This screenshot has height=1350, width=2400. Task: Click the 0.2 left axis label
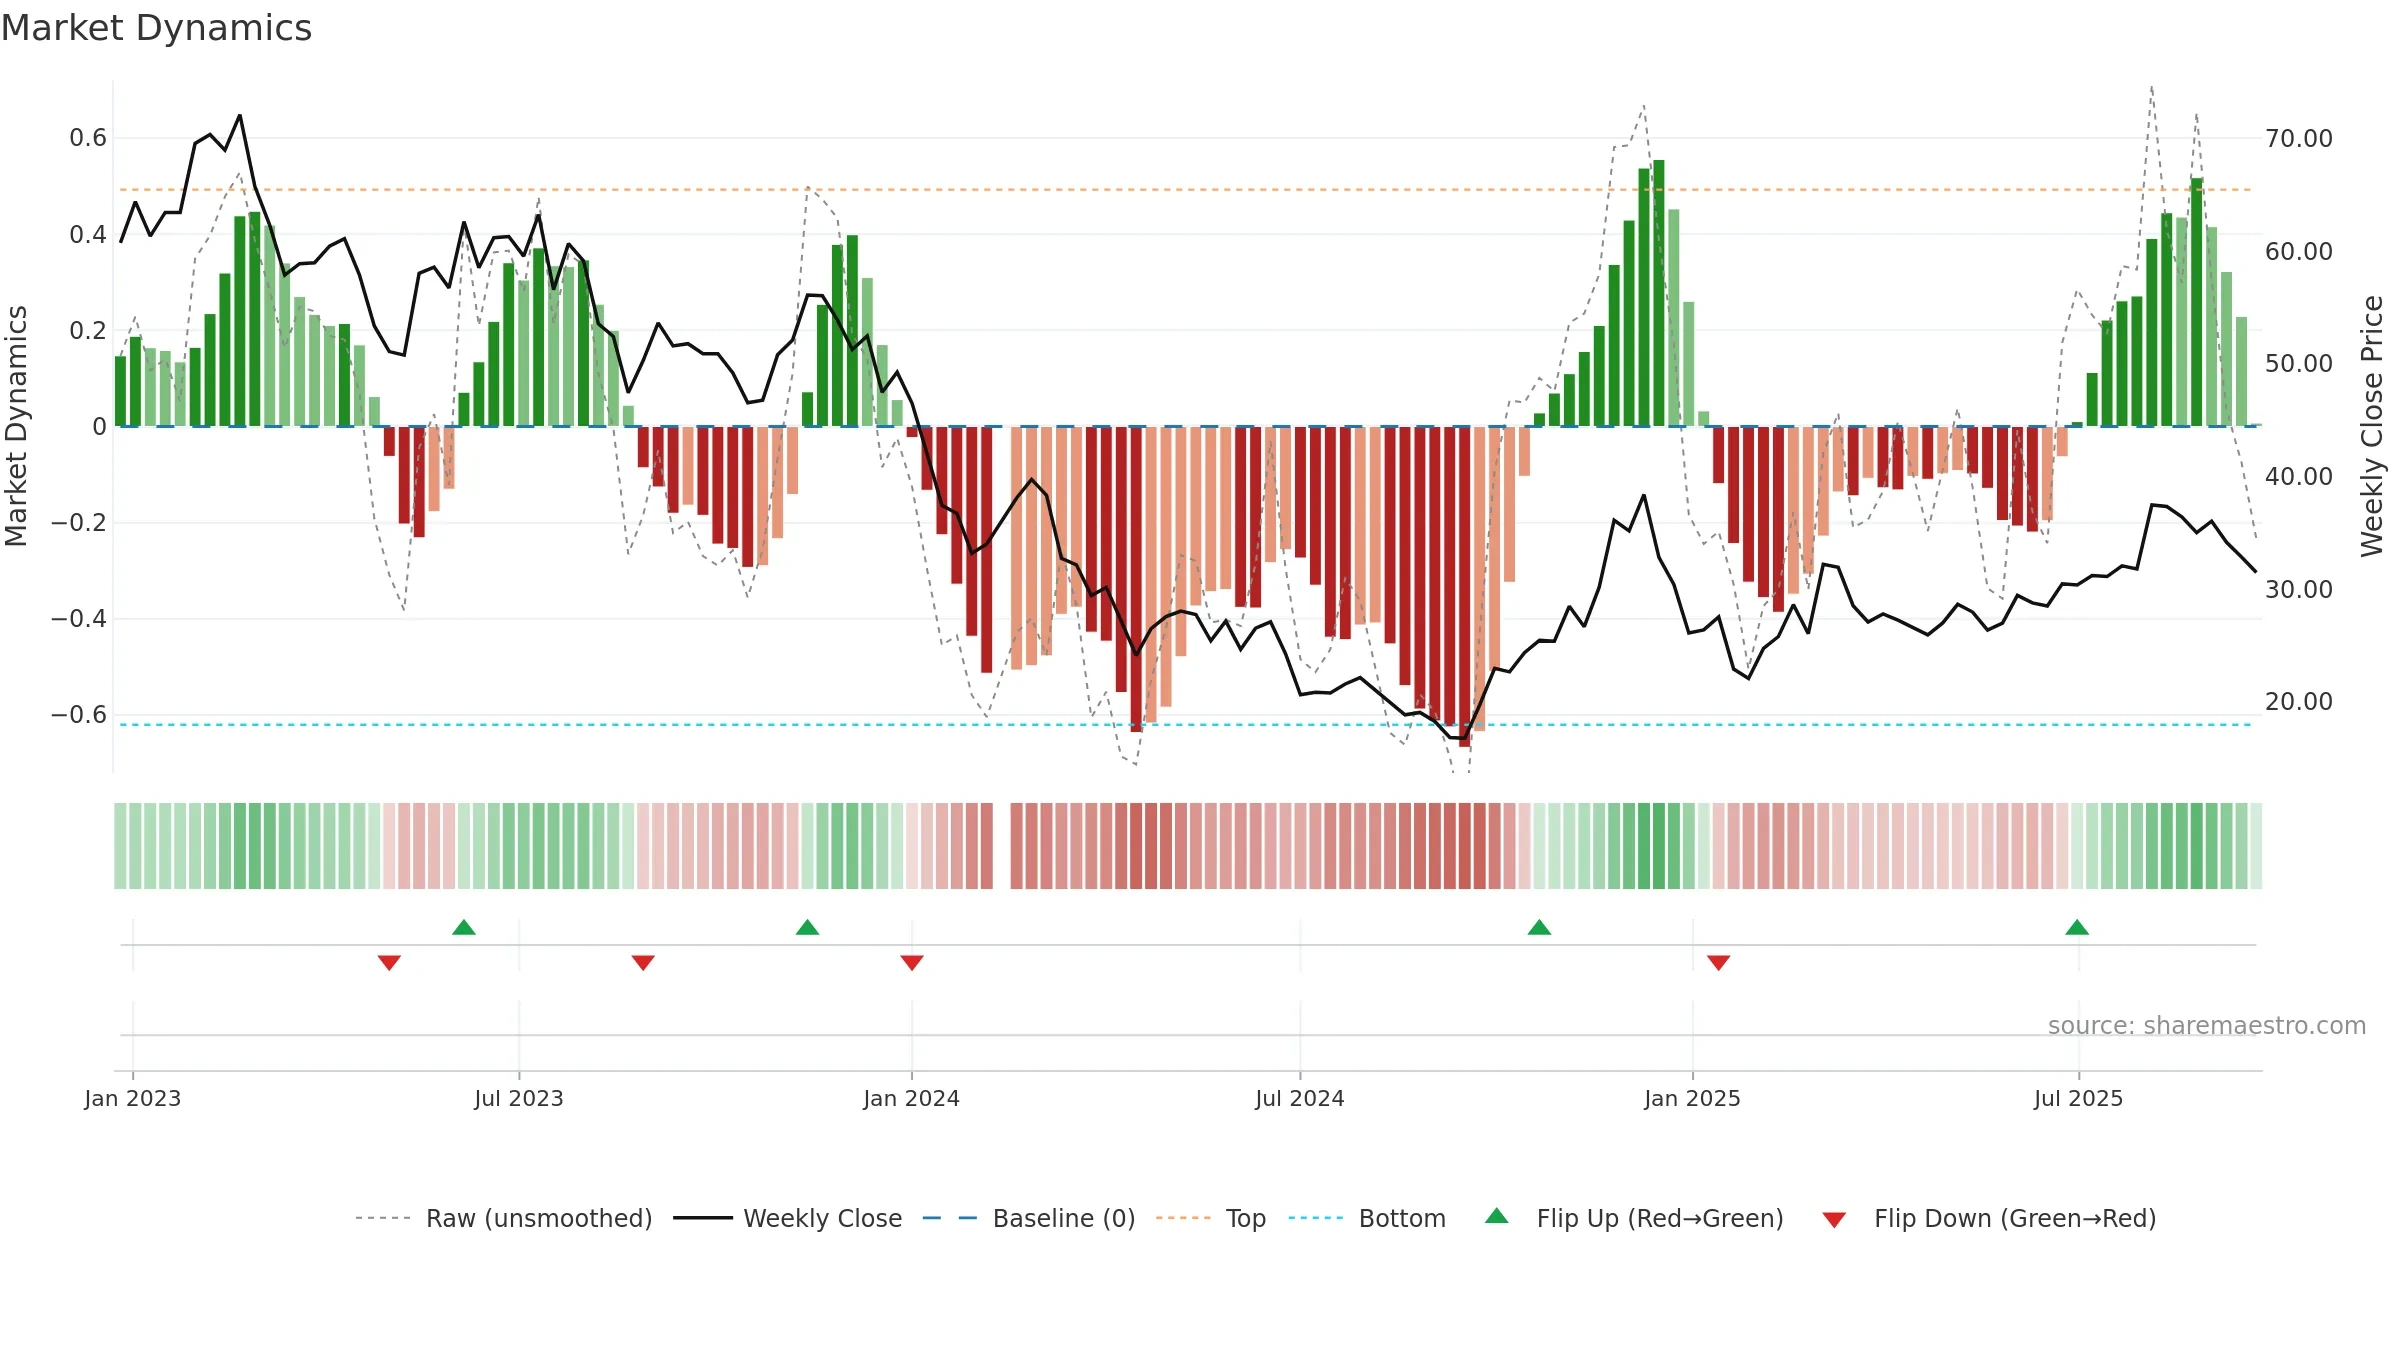(x=88, y=331)
